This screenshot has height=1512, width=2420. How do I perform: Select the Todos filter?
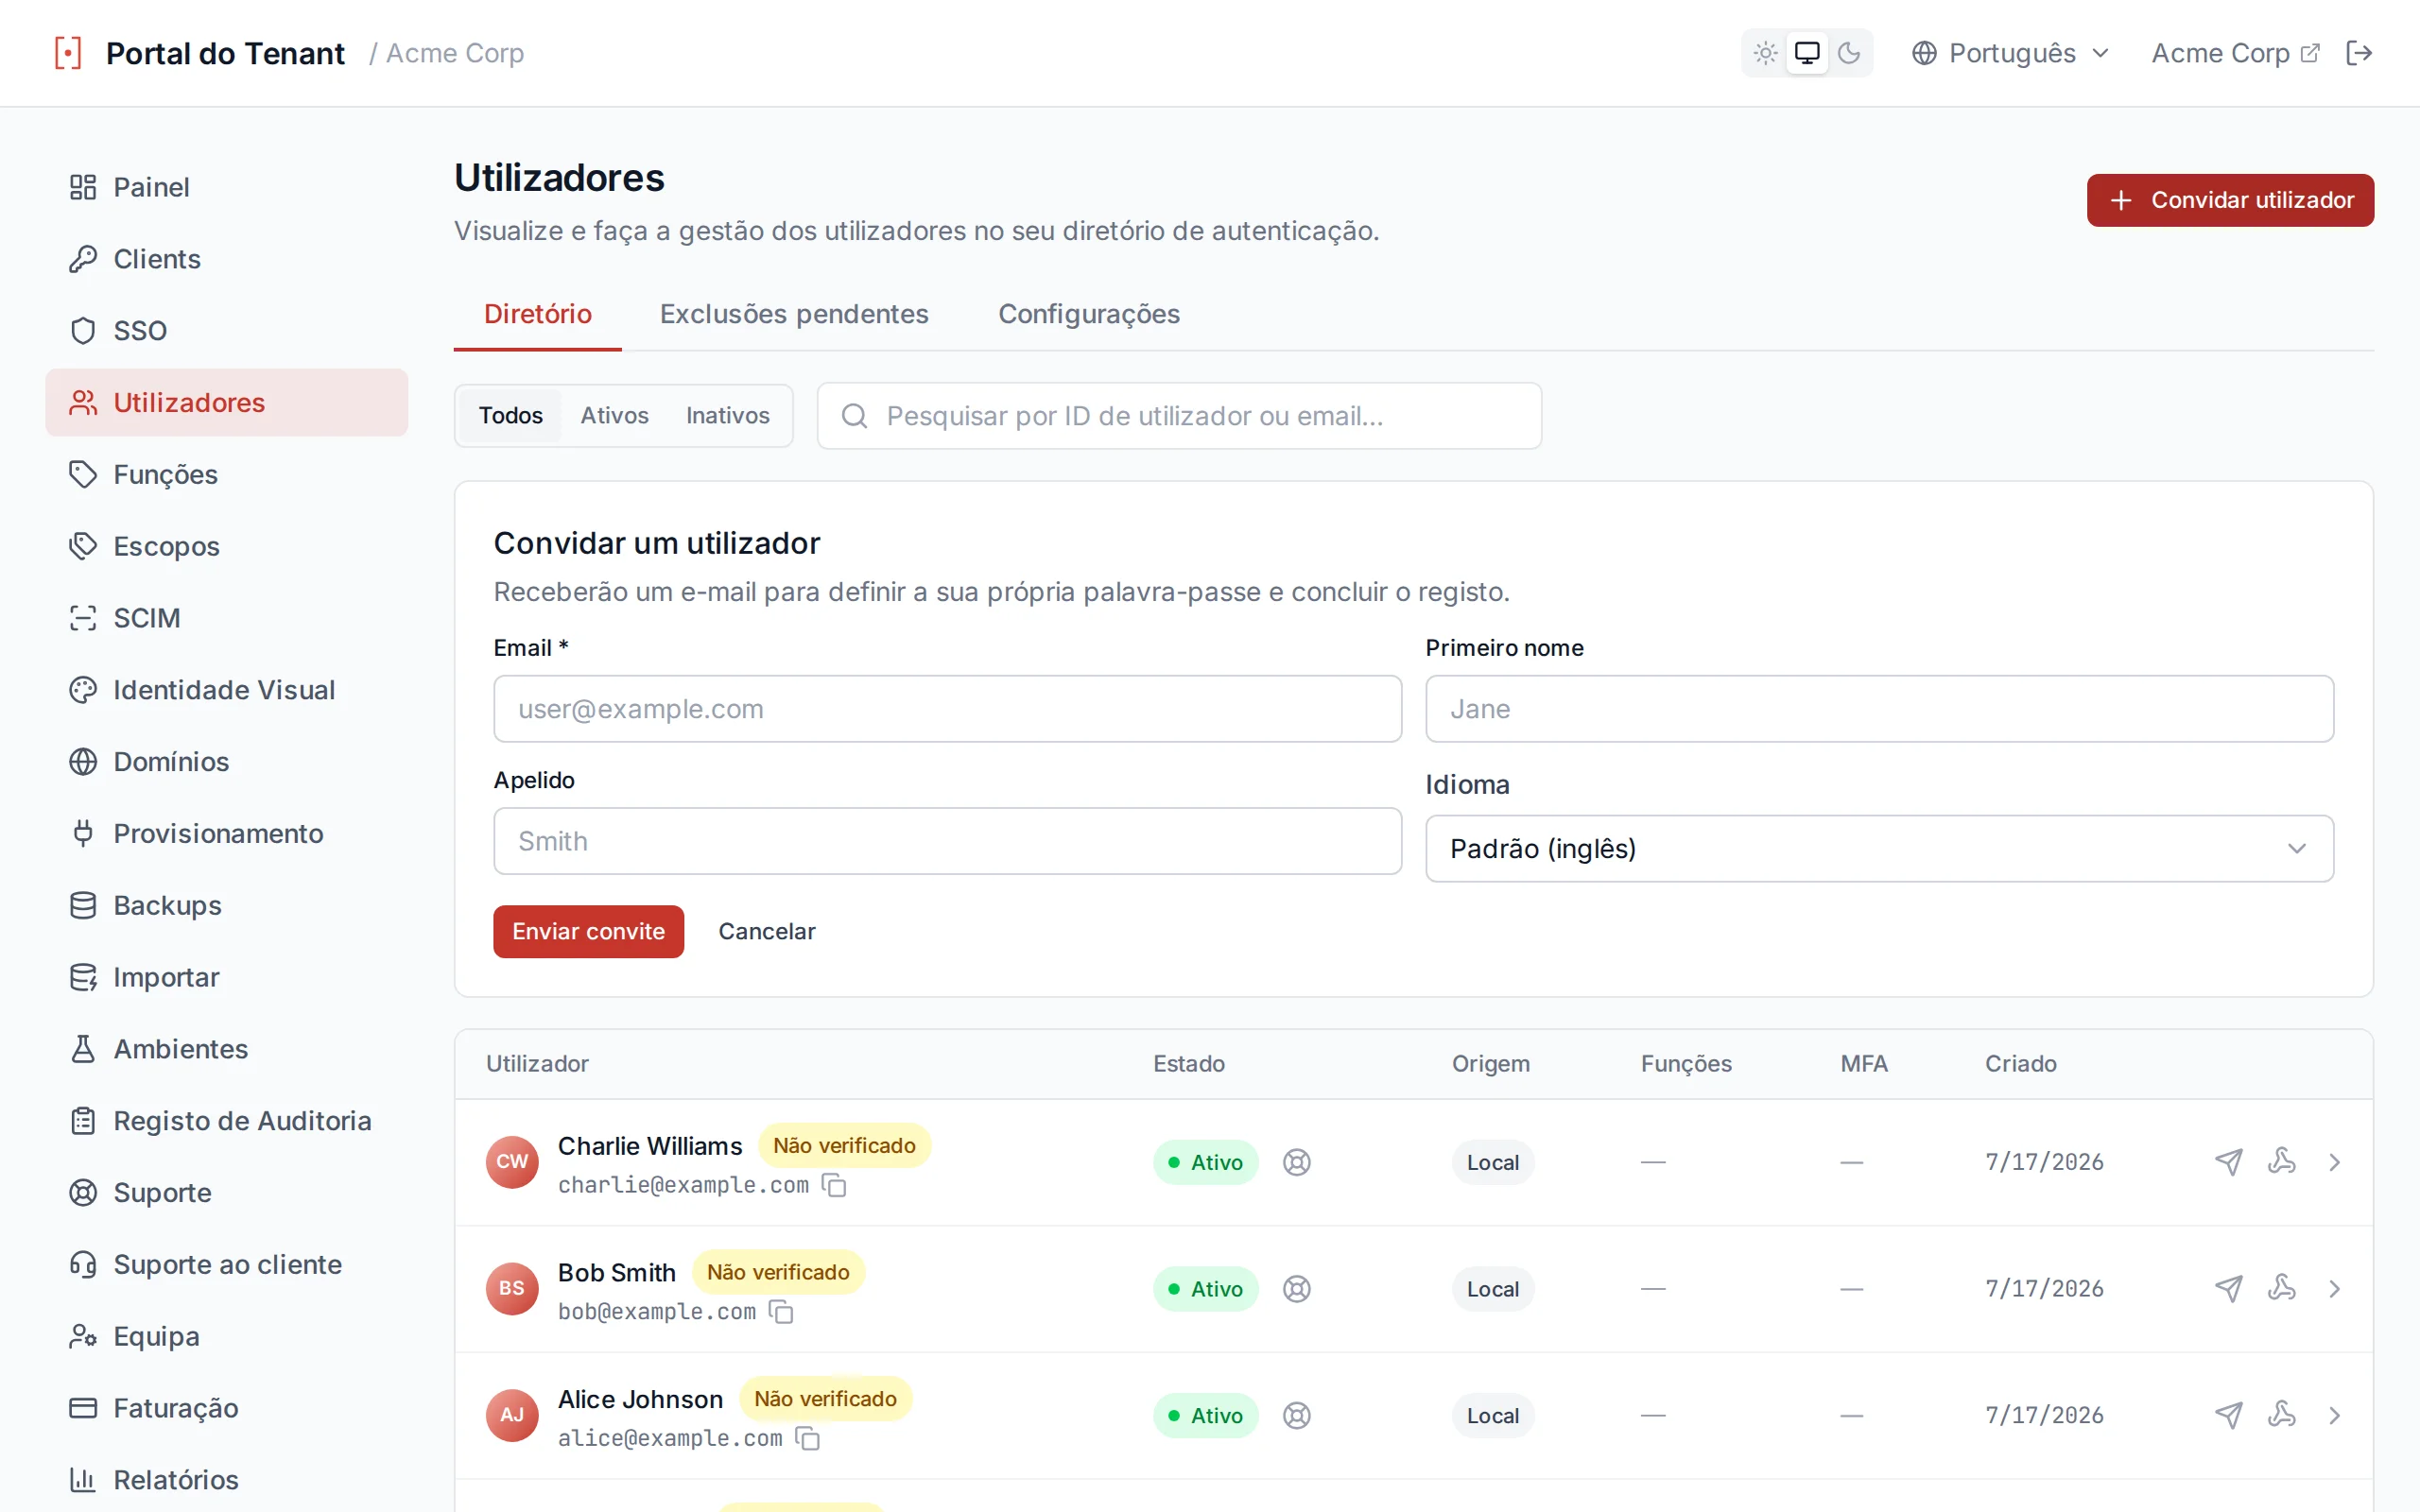(x=510, y=415)
